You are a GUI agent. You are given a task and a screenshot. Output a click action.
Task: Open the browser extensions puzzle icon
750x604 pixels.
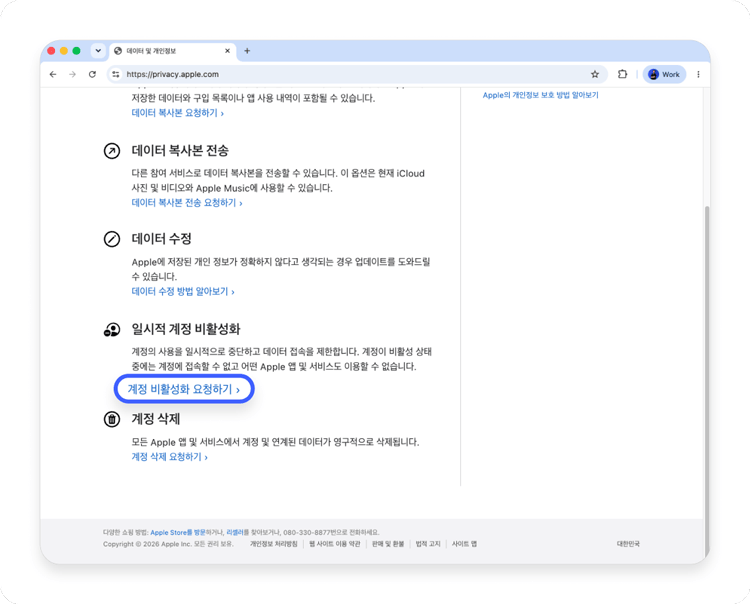click(622, 74)
